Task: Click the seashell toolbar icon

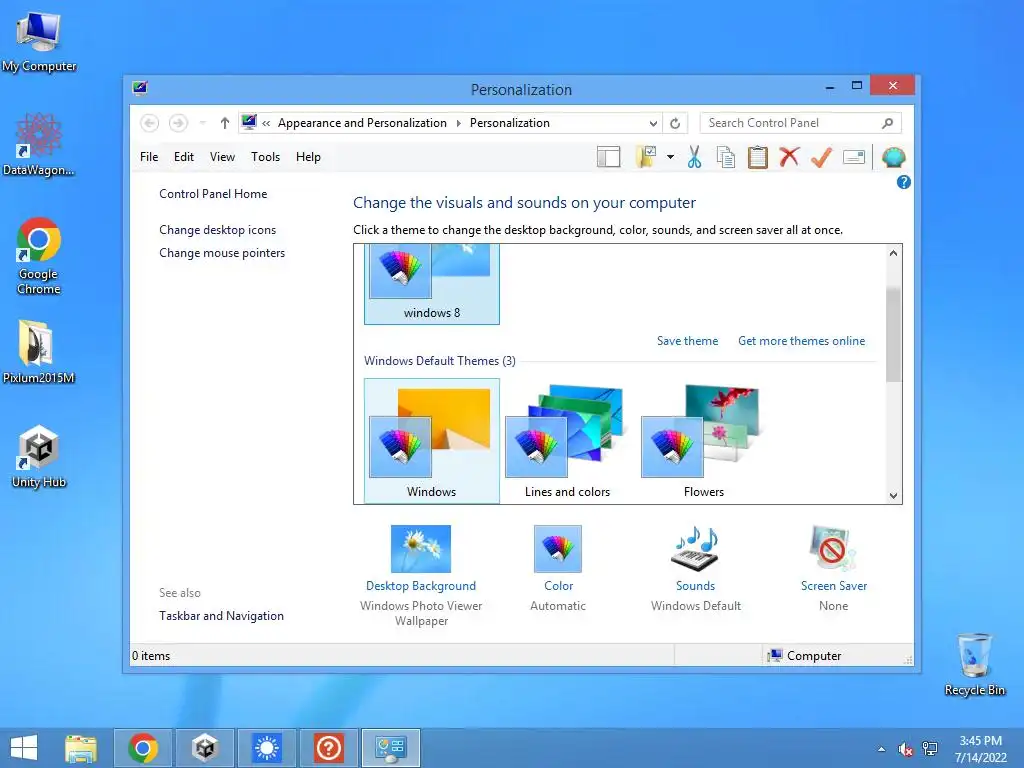Action: [893, 157]
